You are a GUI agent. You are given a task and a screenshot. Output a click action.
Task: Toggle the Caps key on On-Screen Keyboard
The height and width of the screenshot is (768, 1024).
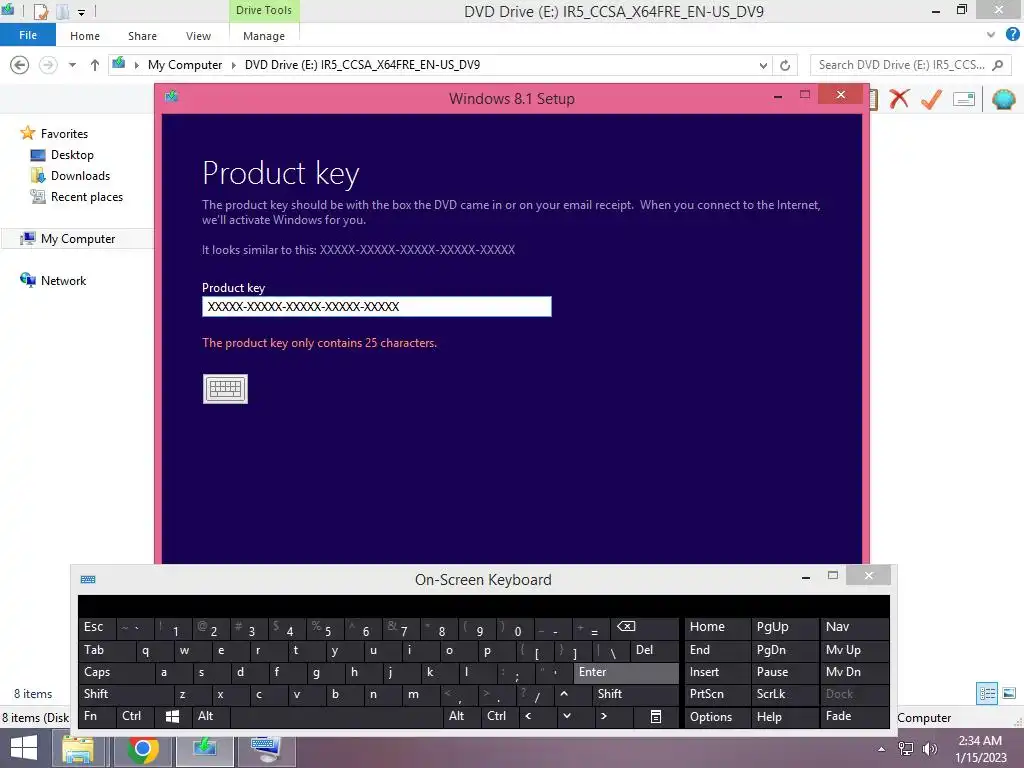click(116, 672)
